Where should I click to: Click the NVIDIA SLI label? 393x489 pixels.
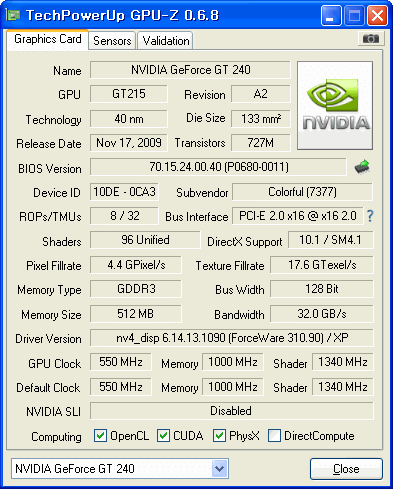(54, 412)
